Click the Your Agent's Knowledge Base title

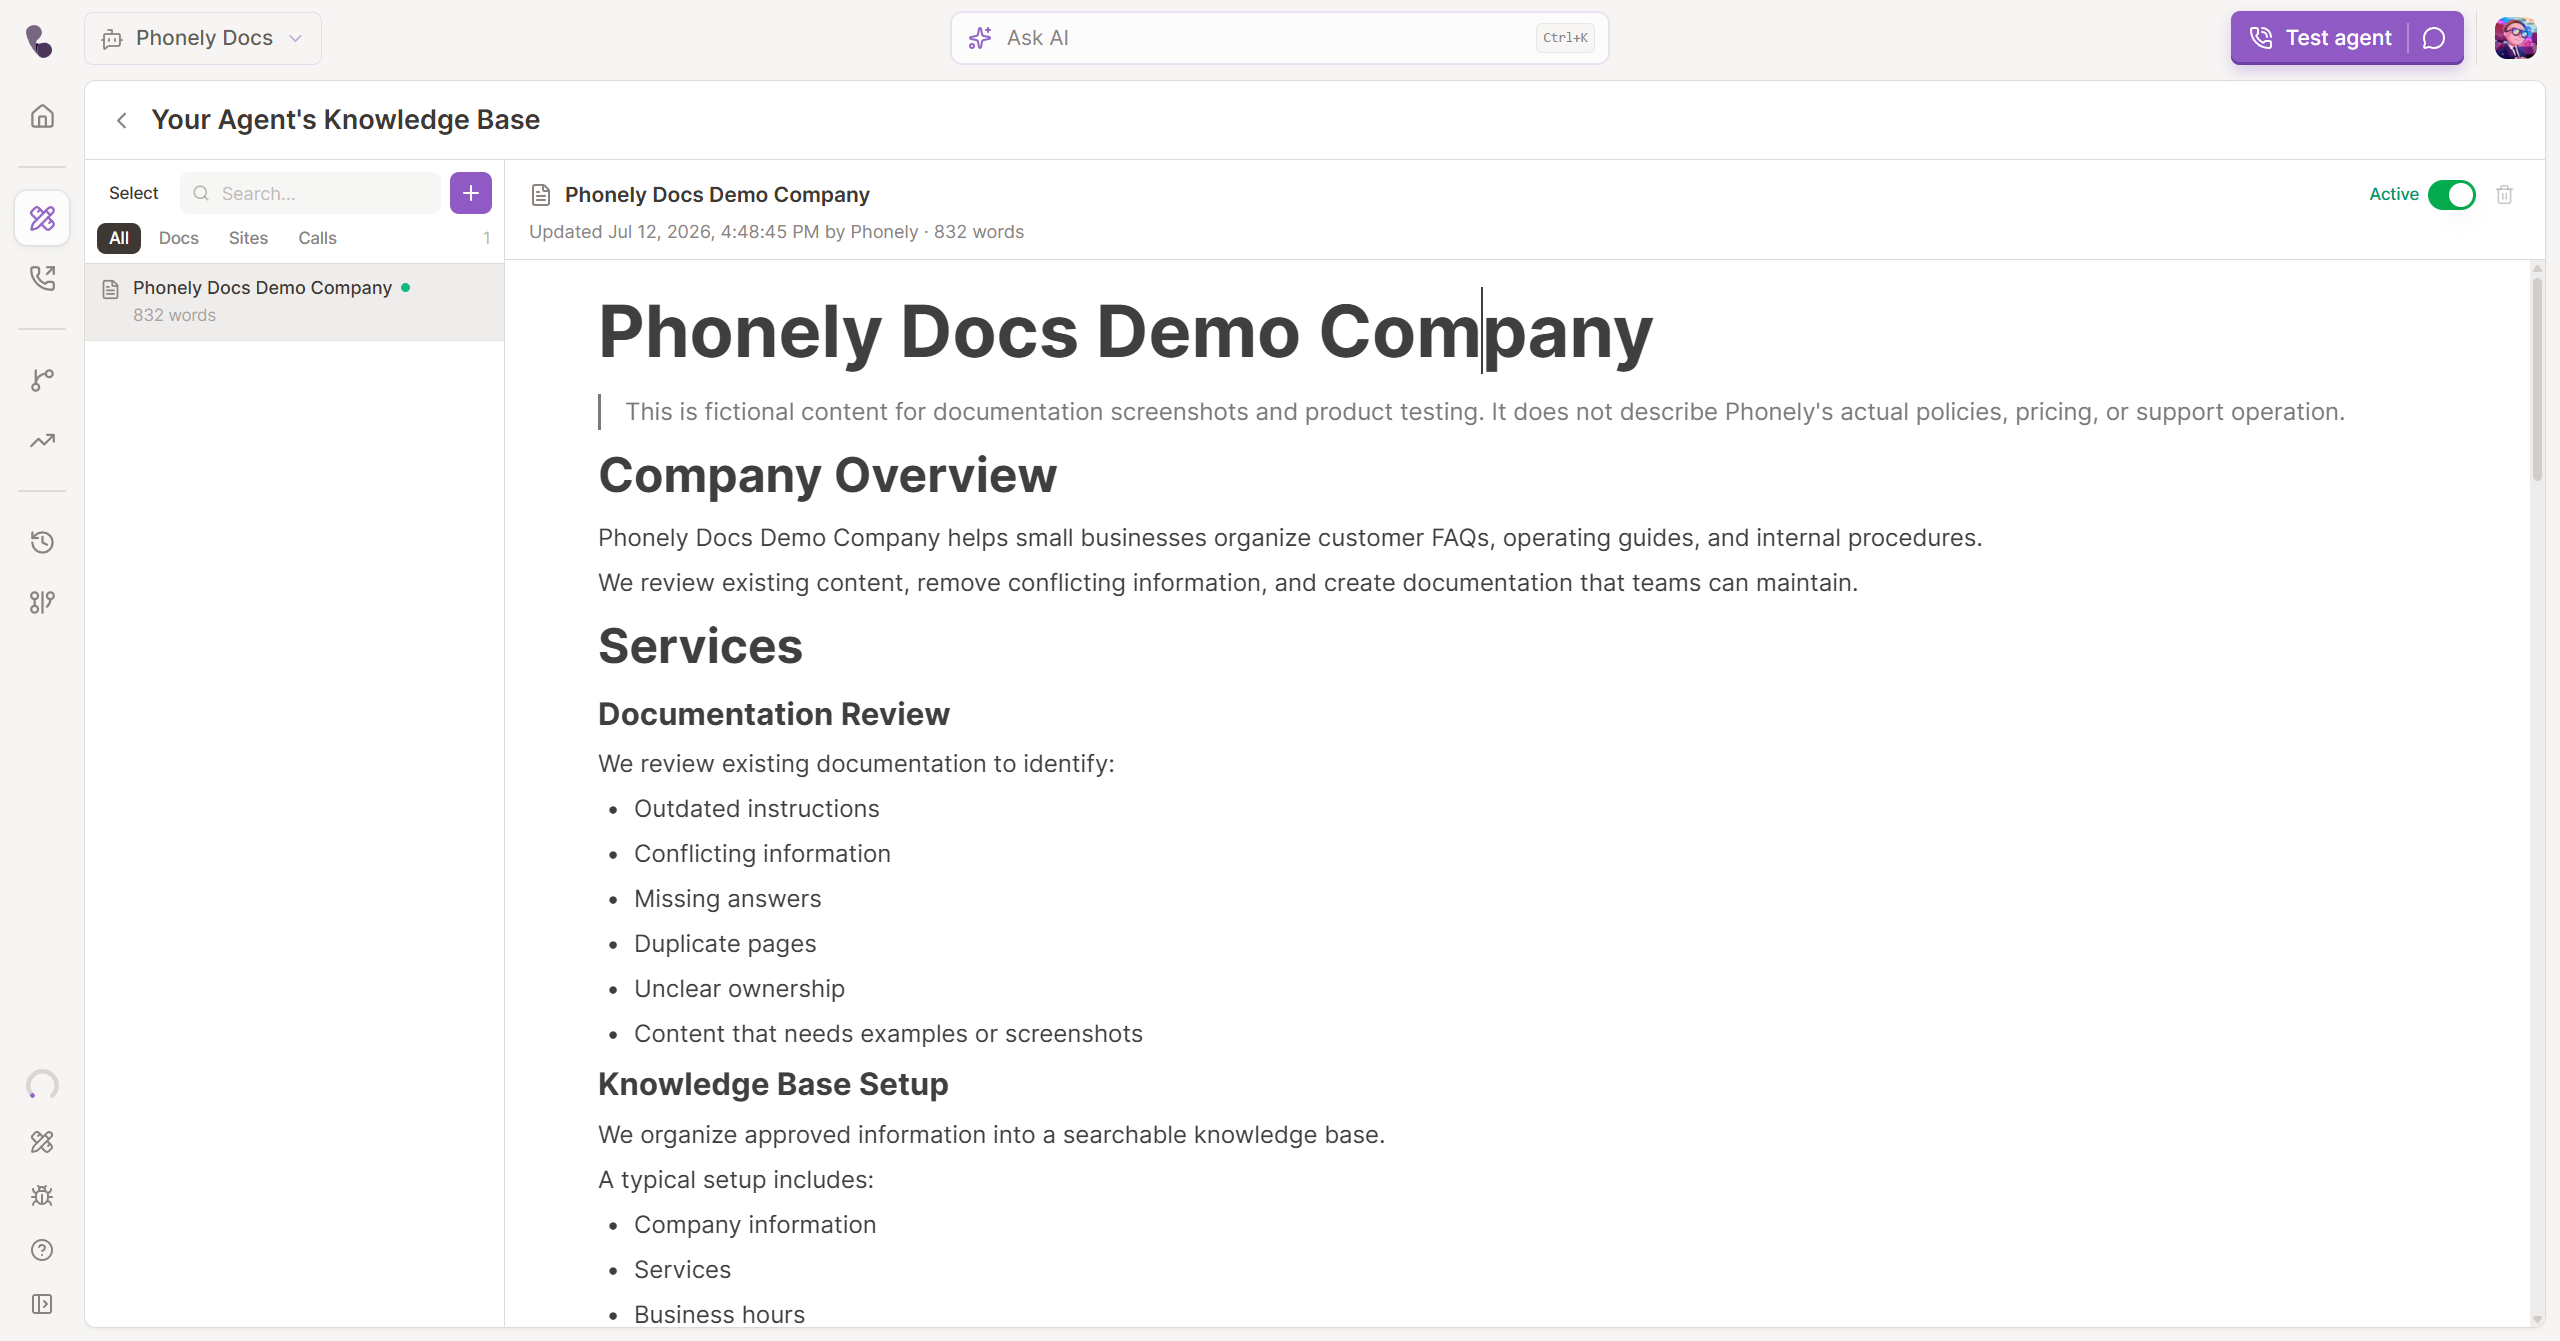pos(346,120)
